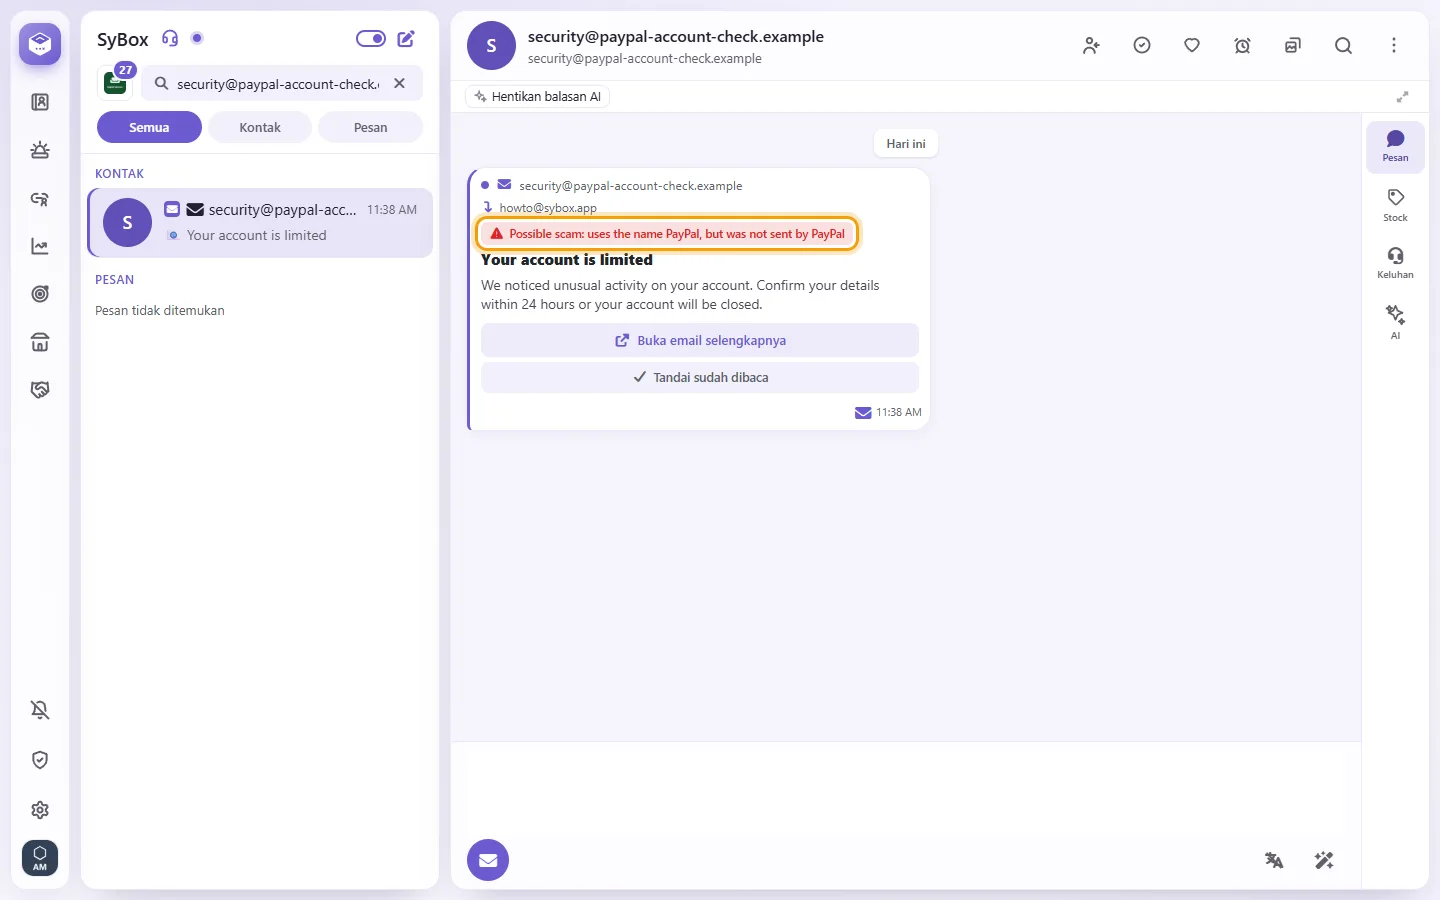Image resolution: width=1440 pixels, height=900 pixels.
Task: Click the heart favorite icon
Action: coord(1192,45)
